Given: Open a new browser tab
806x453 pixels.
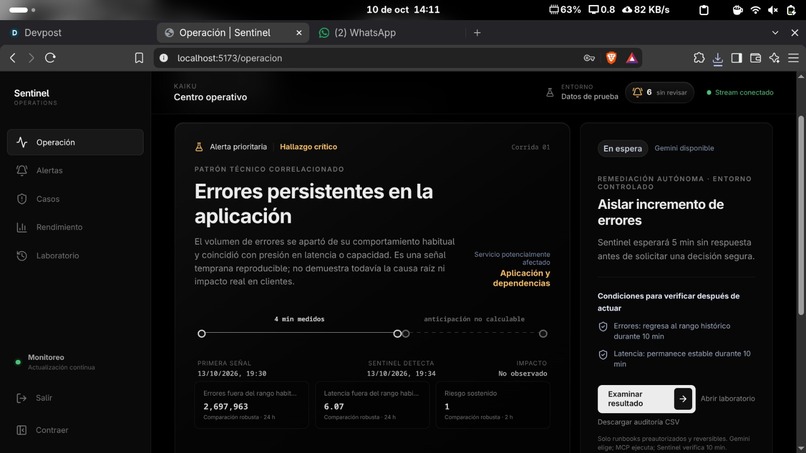Looking at the screenshot, I should click(477, 33).
